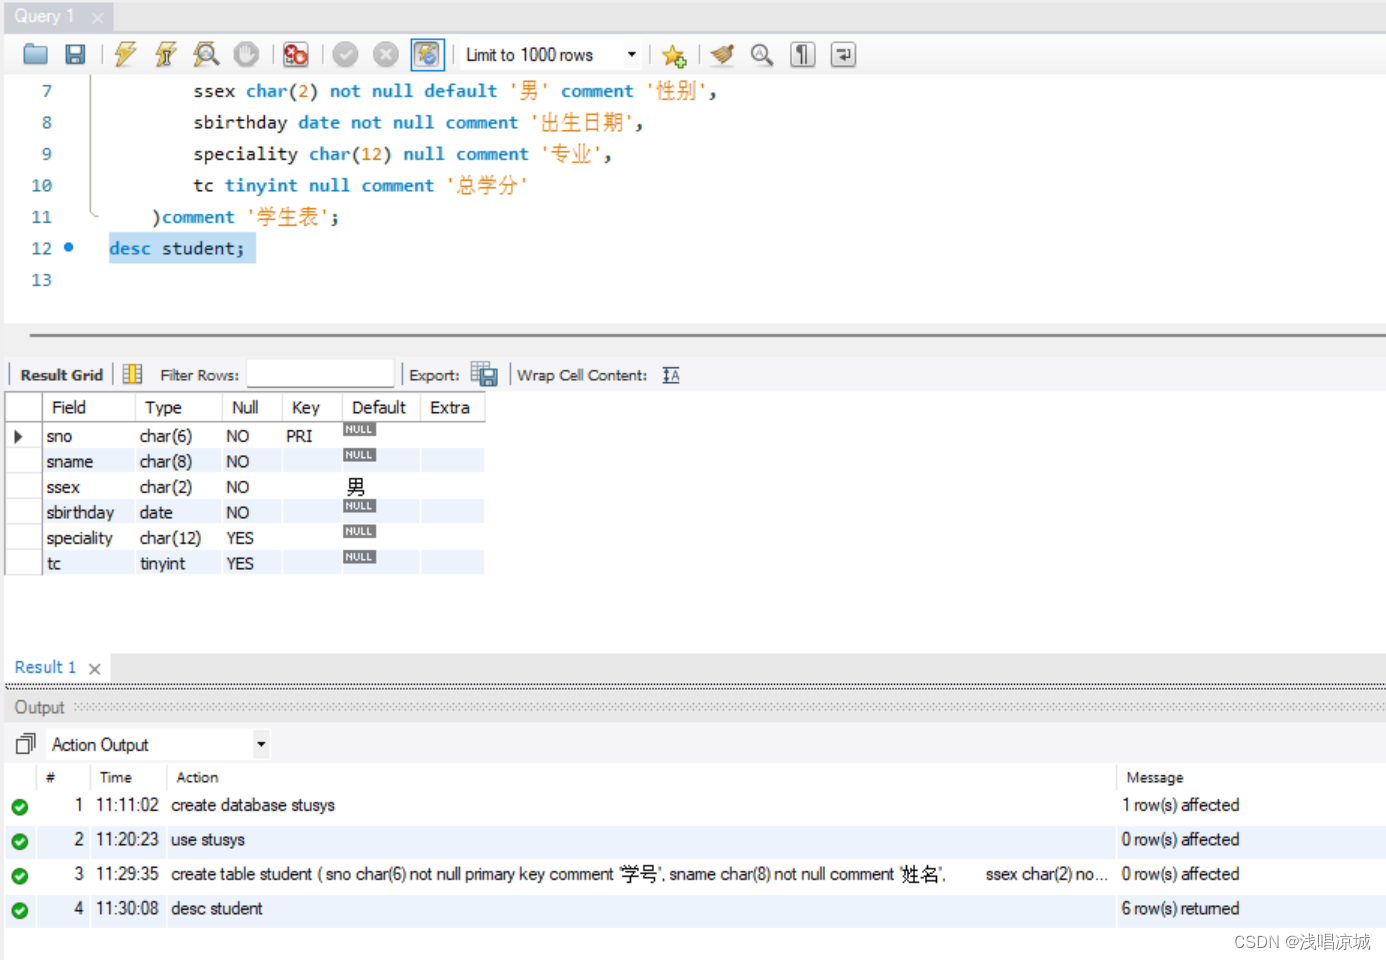Click inside the Filter Rows input field
This screenshot has height=960, width=1386.
click(x=320, y=373)
